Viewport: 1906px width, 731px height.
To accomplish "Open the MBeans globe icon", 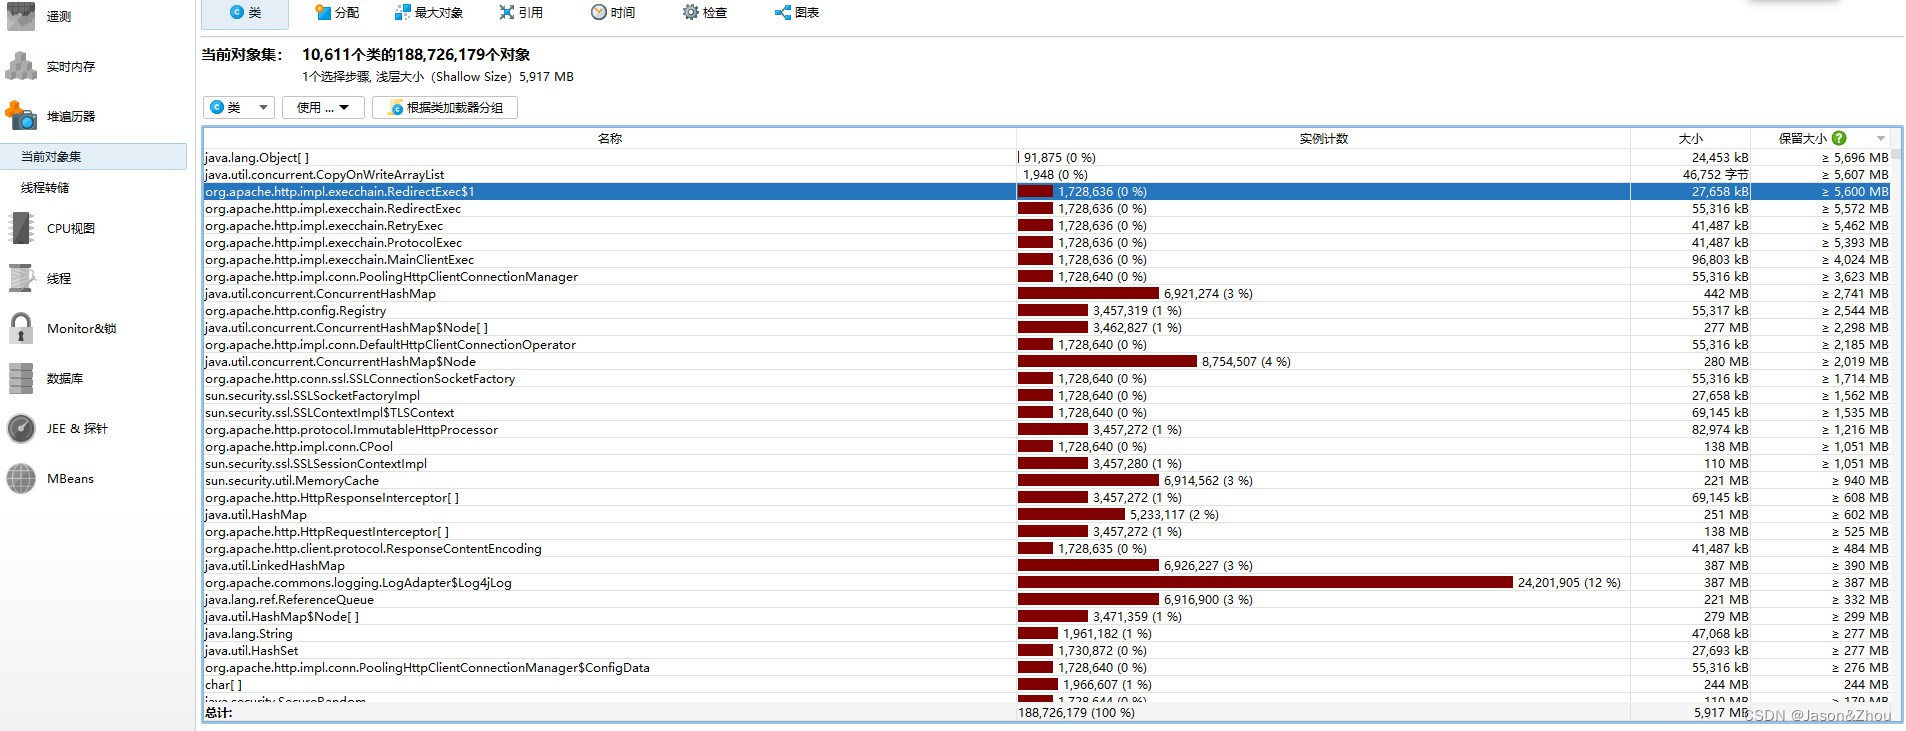I will click(x=21, y=478).
